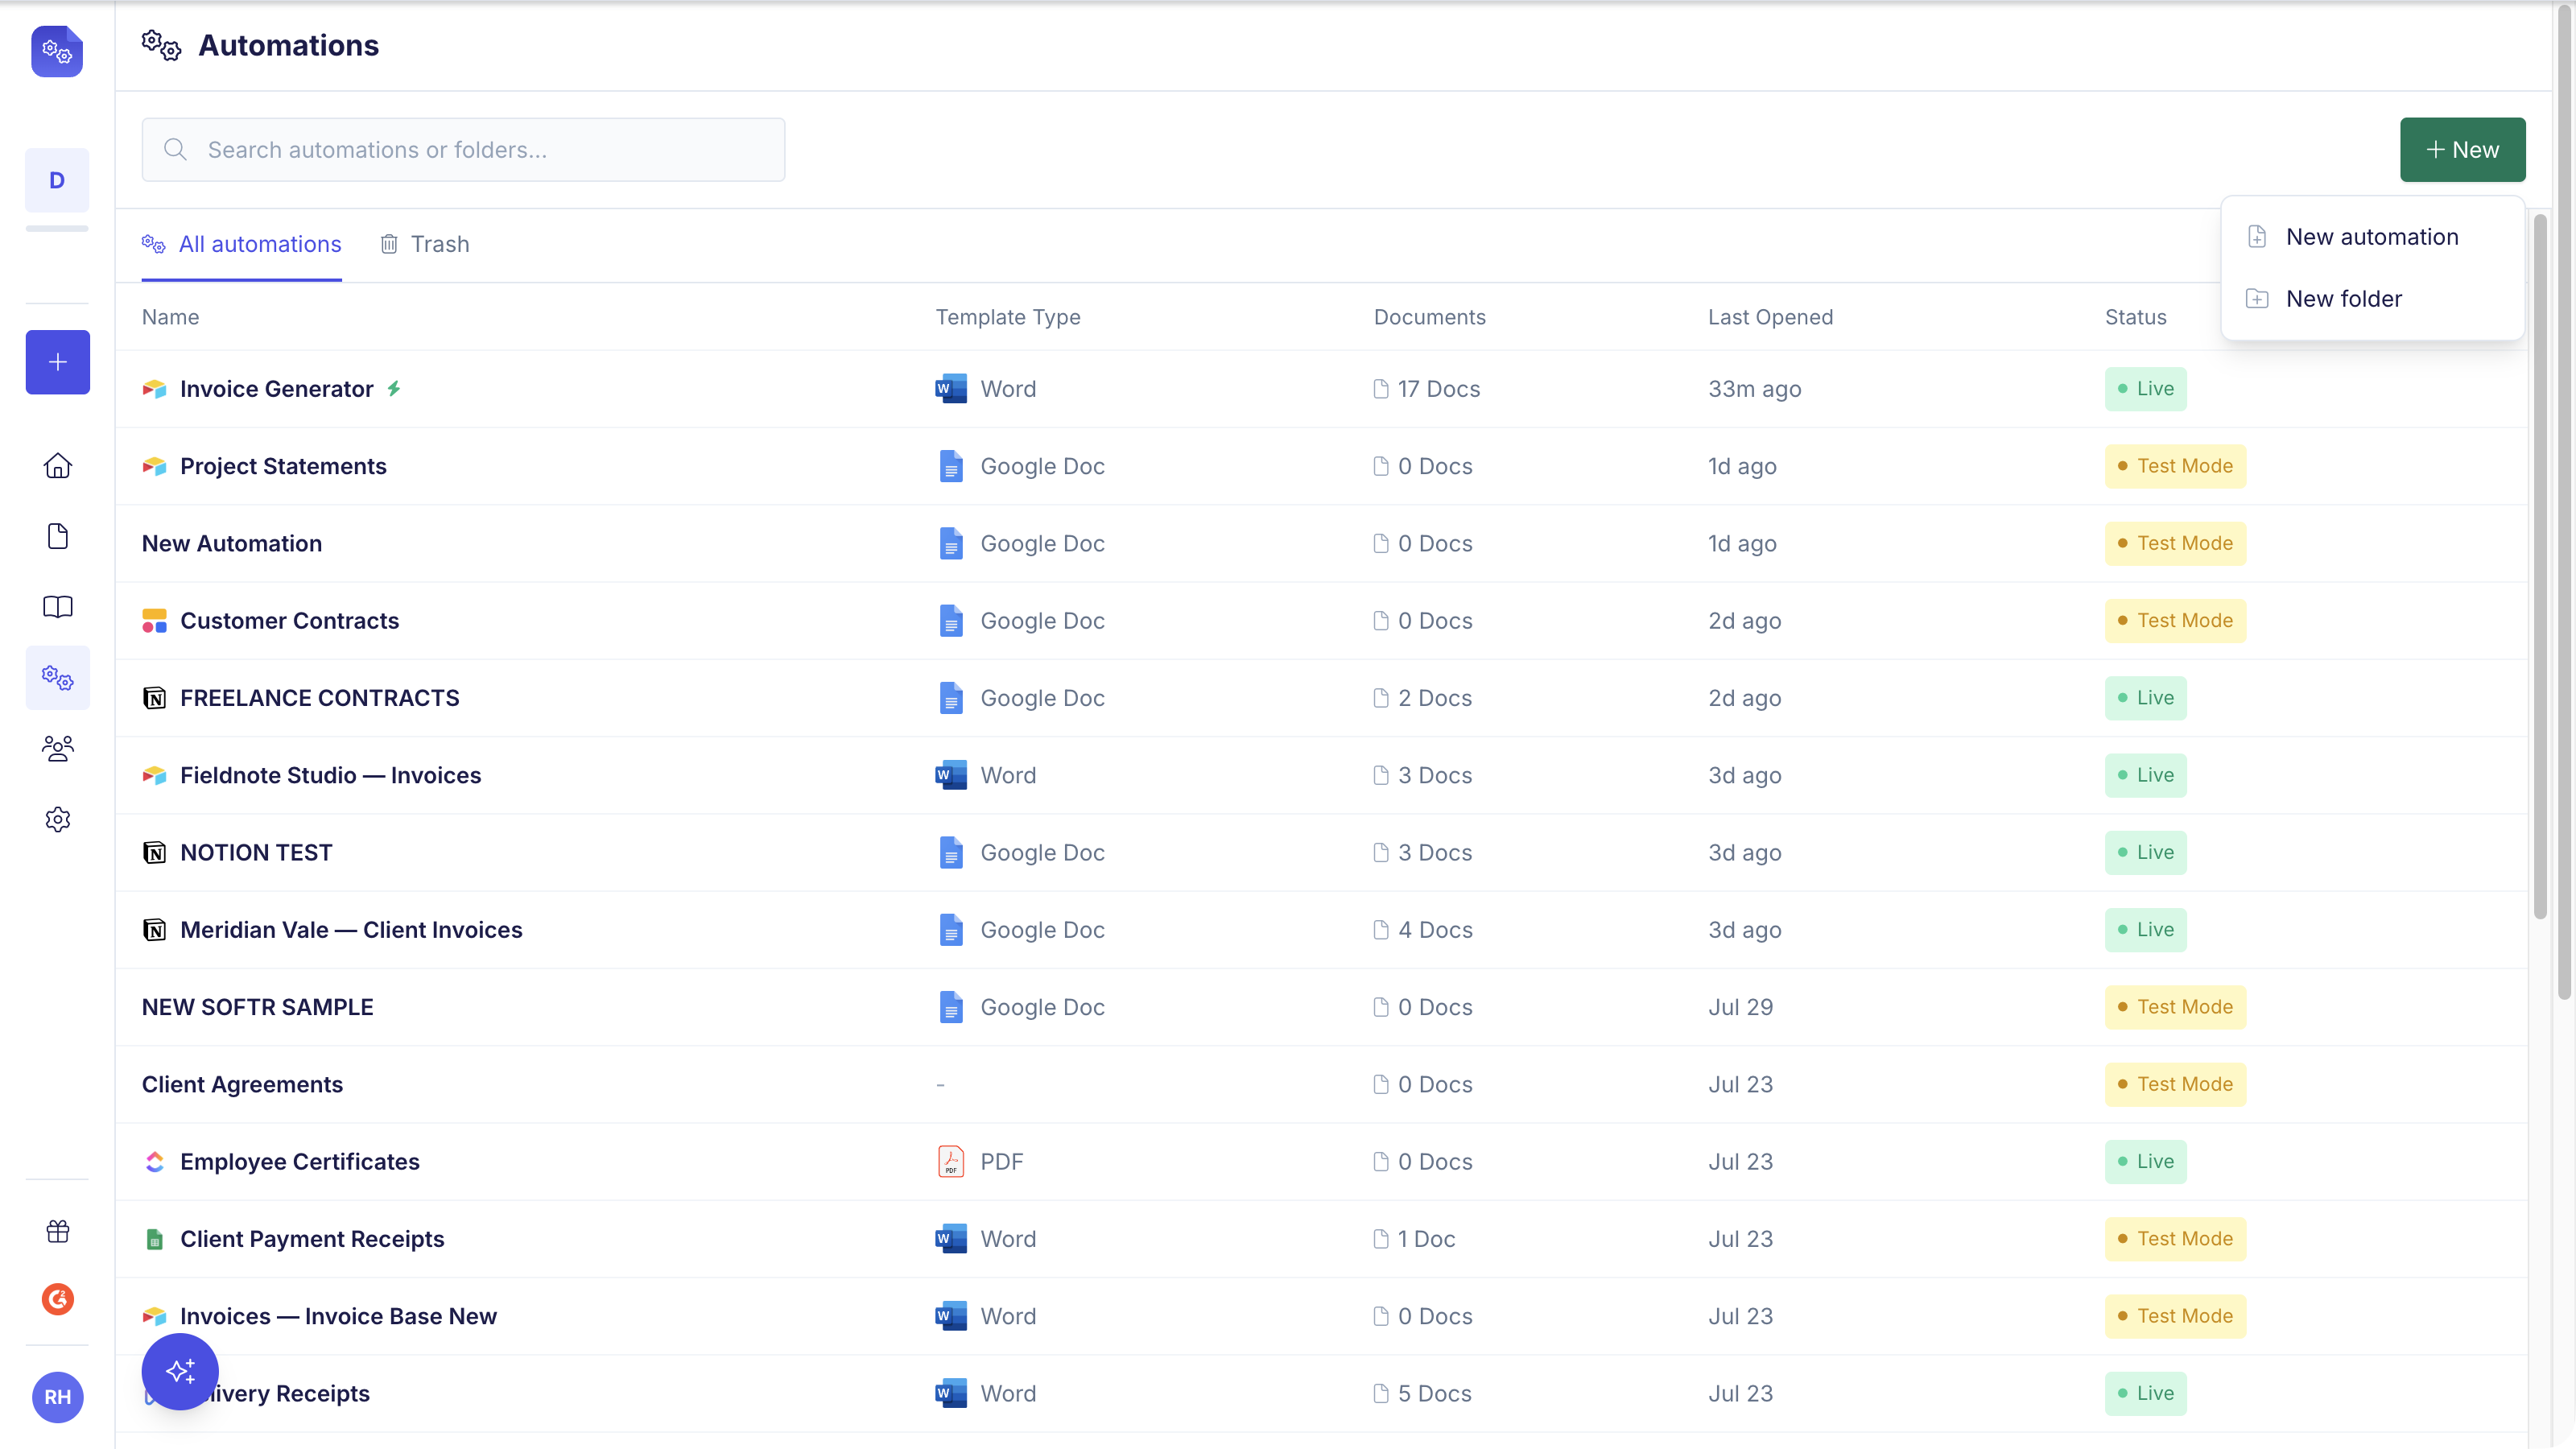Click the search magnifier icon
Image resolution: width=2576 pixels, height=1449 pixels.
coord(175,150)
